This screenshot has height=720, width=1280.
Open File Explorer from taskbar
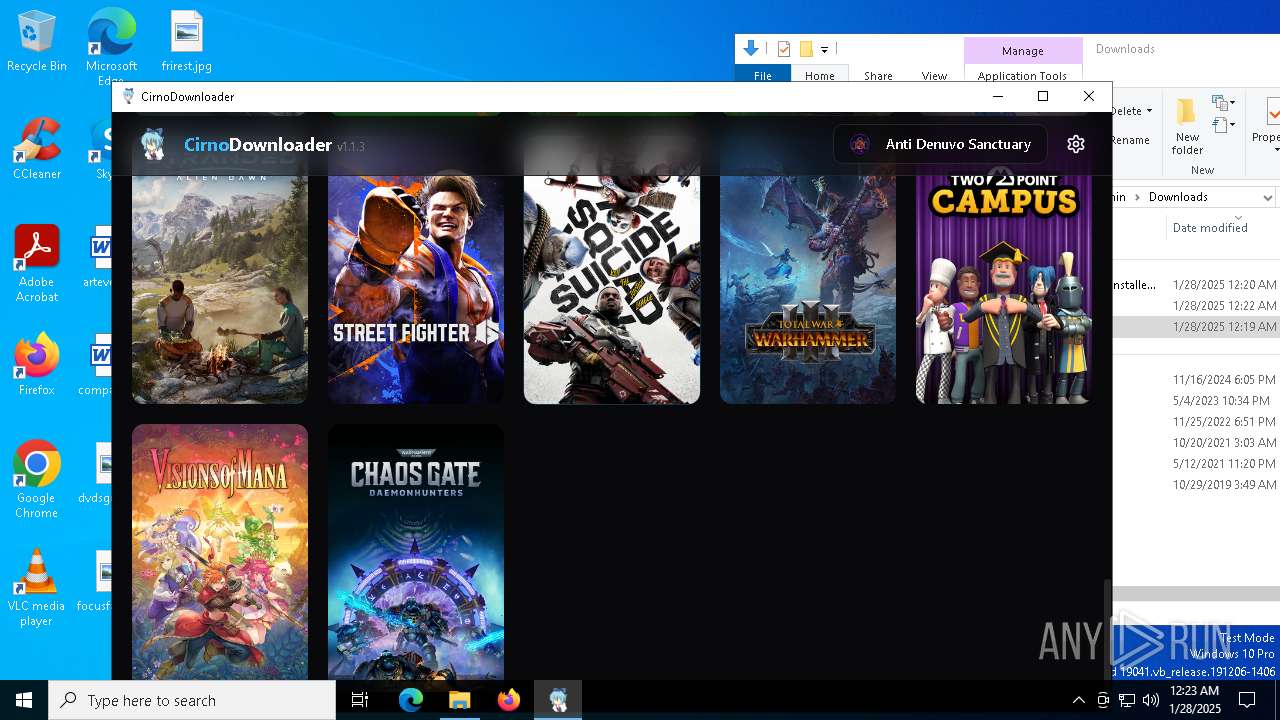click(460, 700)
